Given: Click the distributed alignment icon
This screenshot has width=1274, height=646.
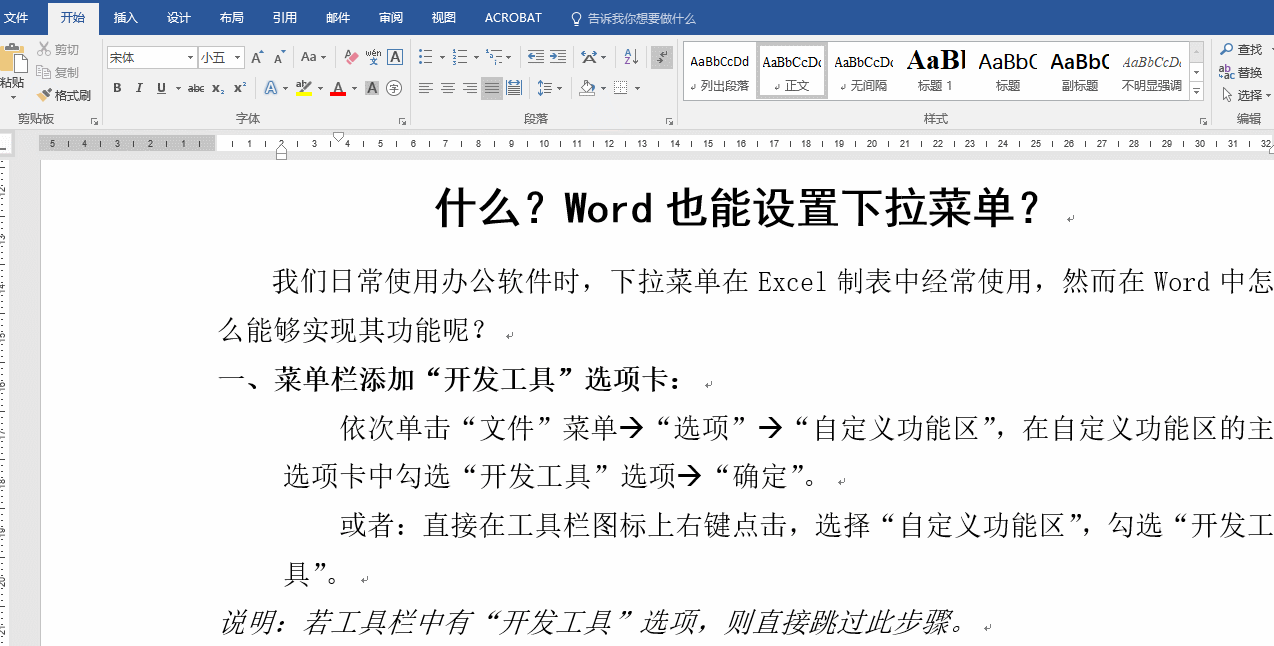Looking at the screenshot, I should [x=514, y=88].
